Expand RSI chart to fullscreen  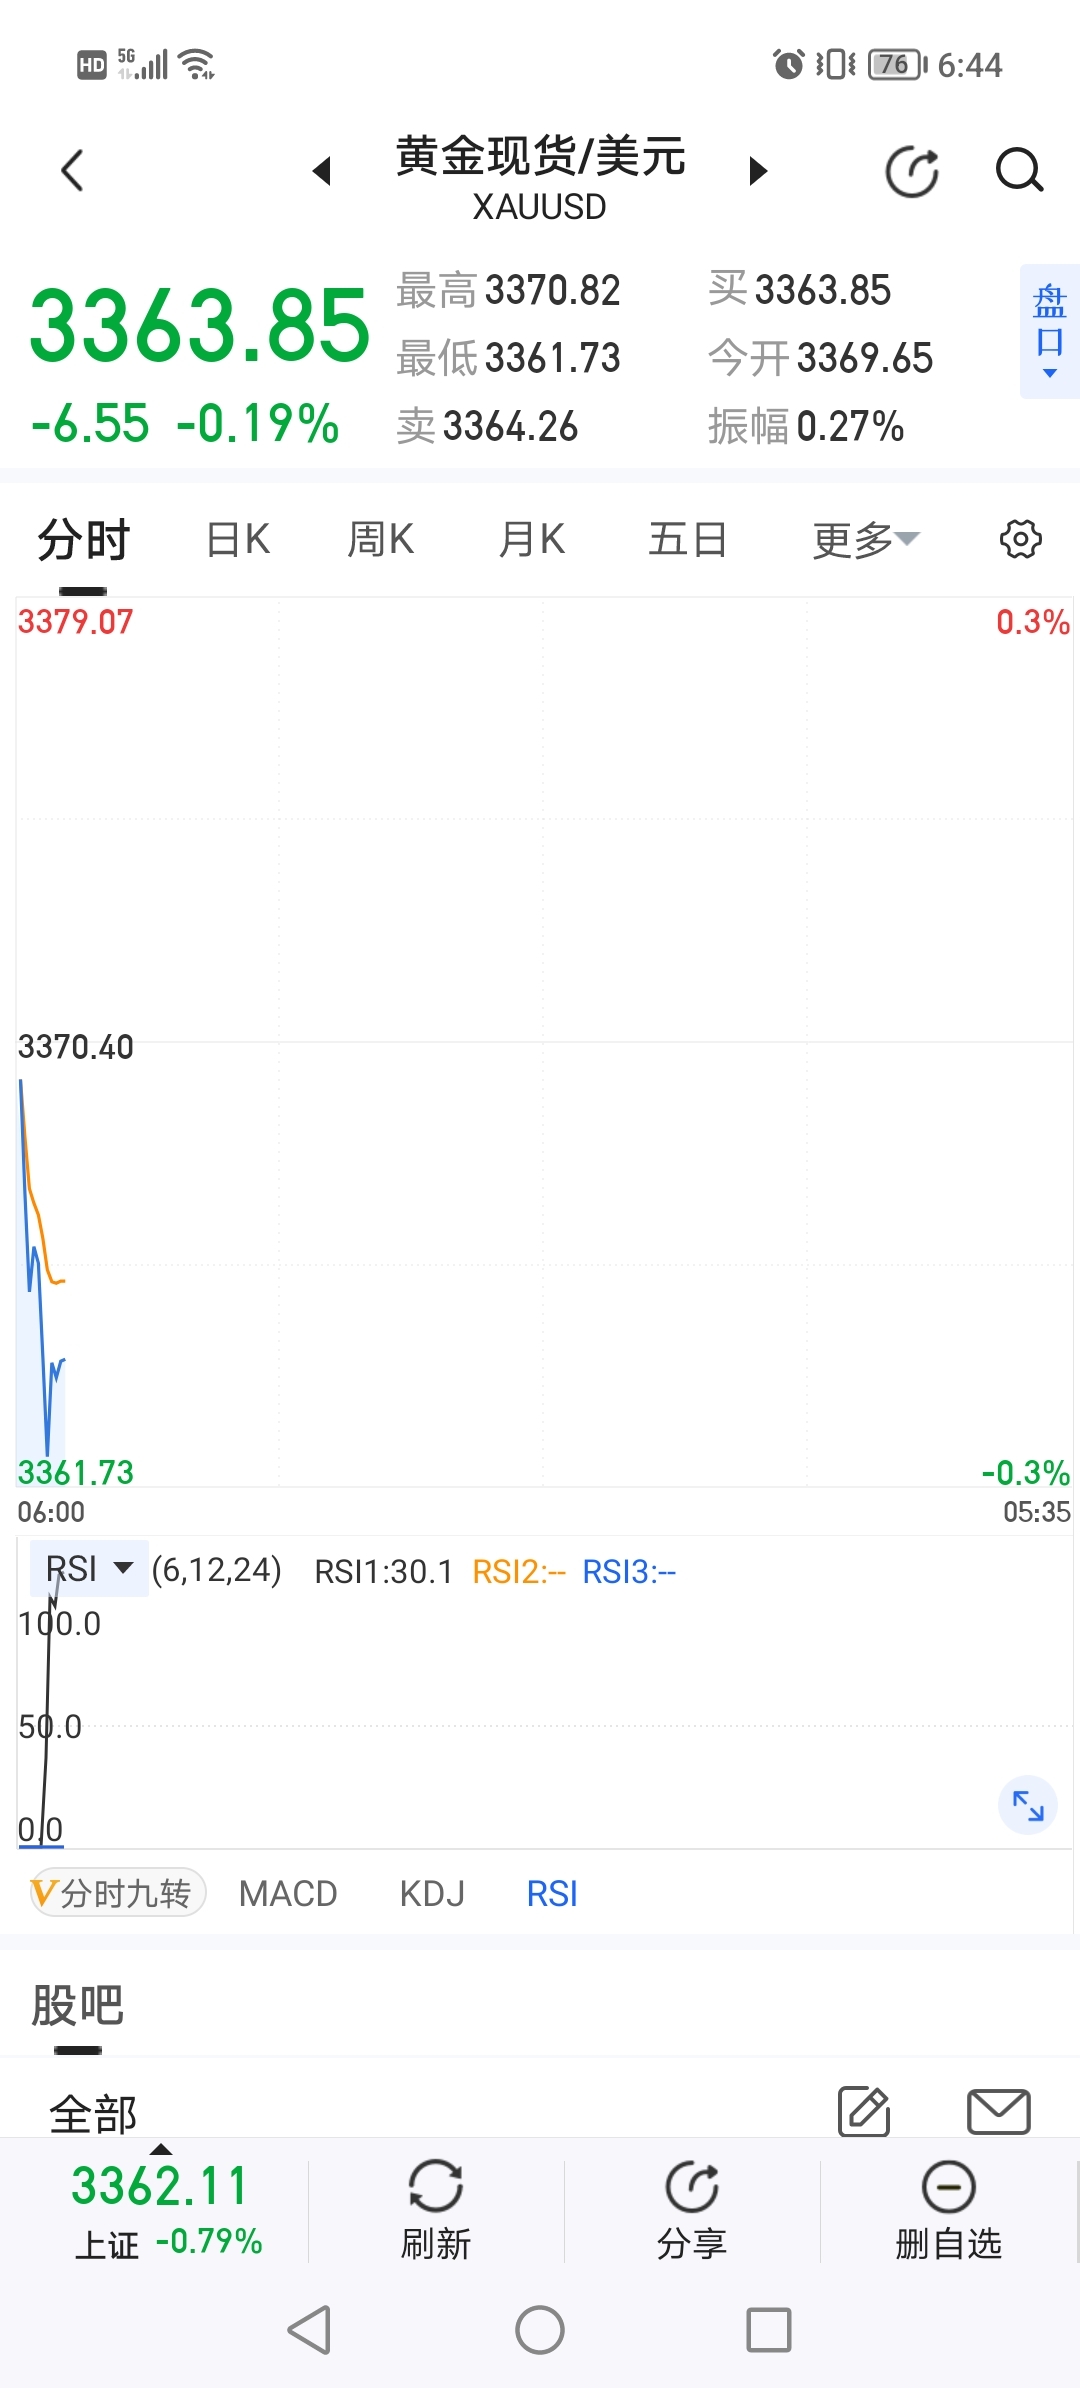pyautogui.click(x=1028, y=1805)
